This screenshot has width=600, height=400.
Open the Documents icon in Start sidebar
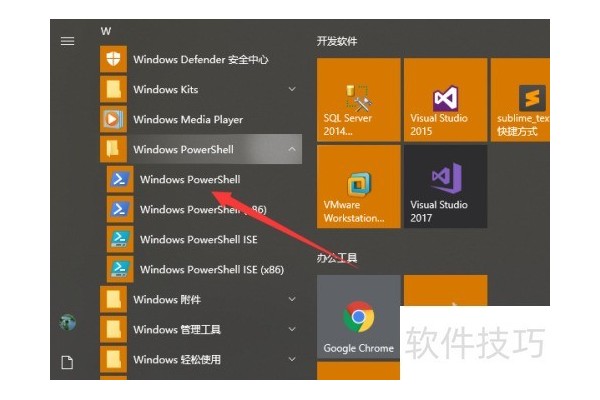pyautogui.click(x=67, y=362)
